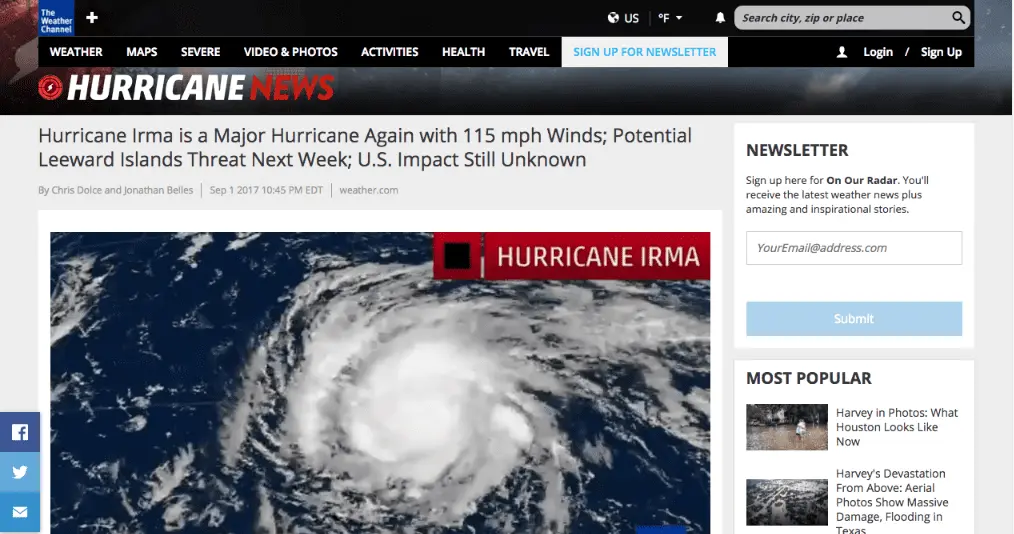1014x534 pixels.
Task: Expand the °F temperature unit dropdown
Action: [670, 18]
